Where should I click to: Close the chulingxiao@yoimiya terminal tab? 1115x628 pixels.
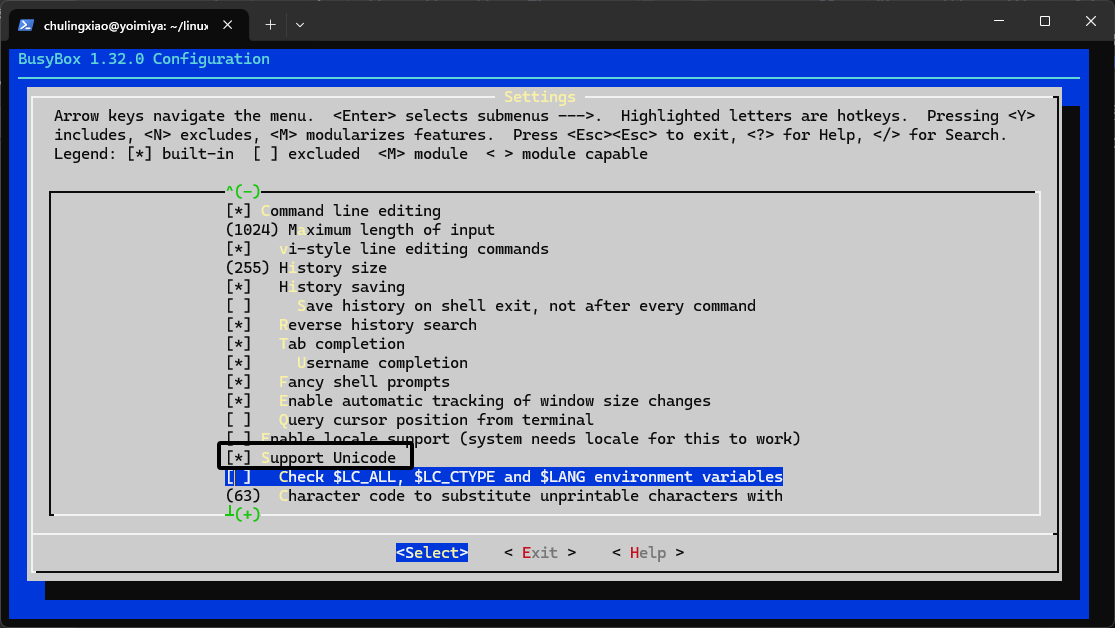click(228, 25)
